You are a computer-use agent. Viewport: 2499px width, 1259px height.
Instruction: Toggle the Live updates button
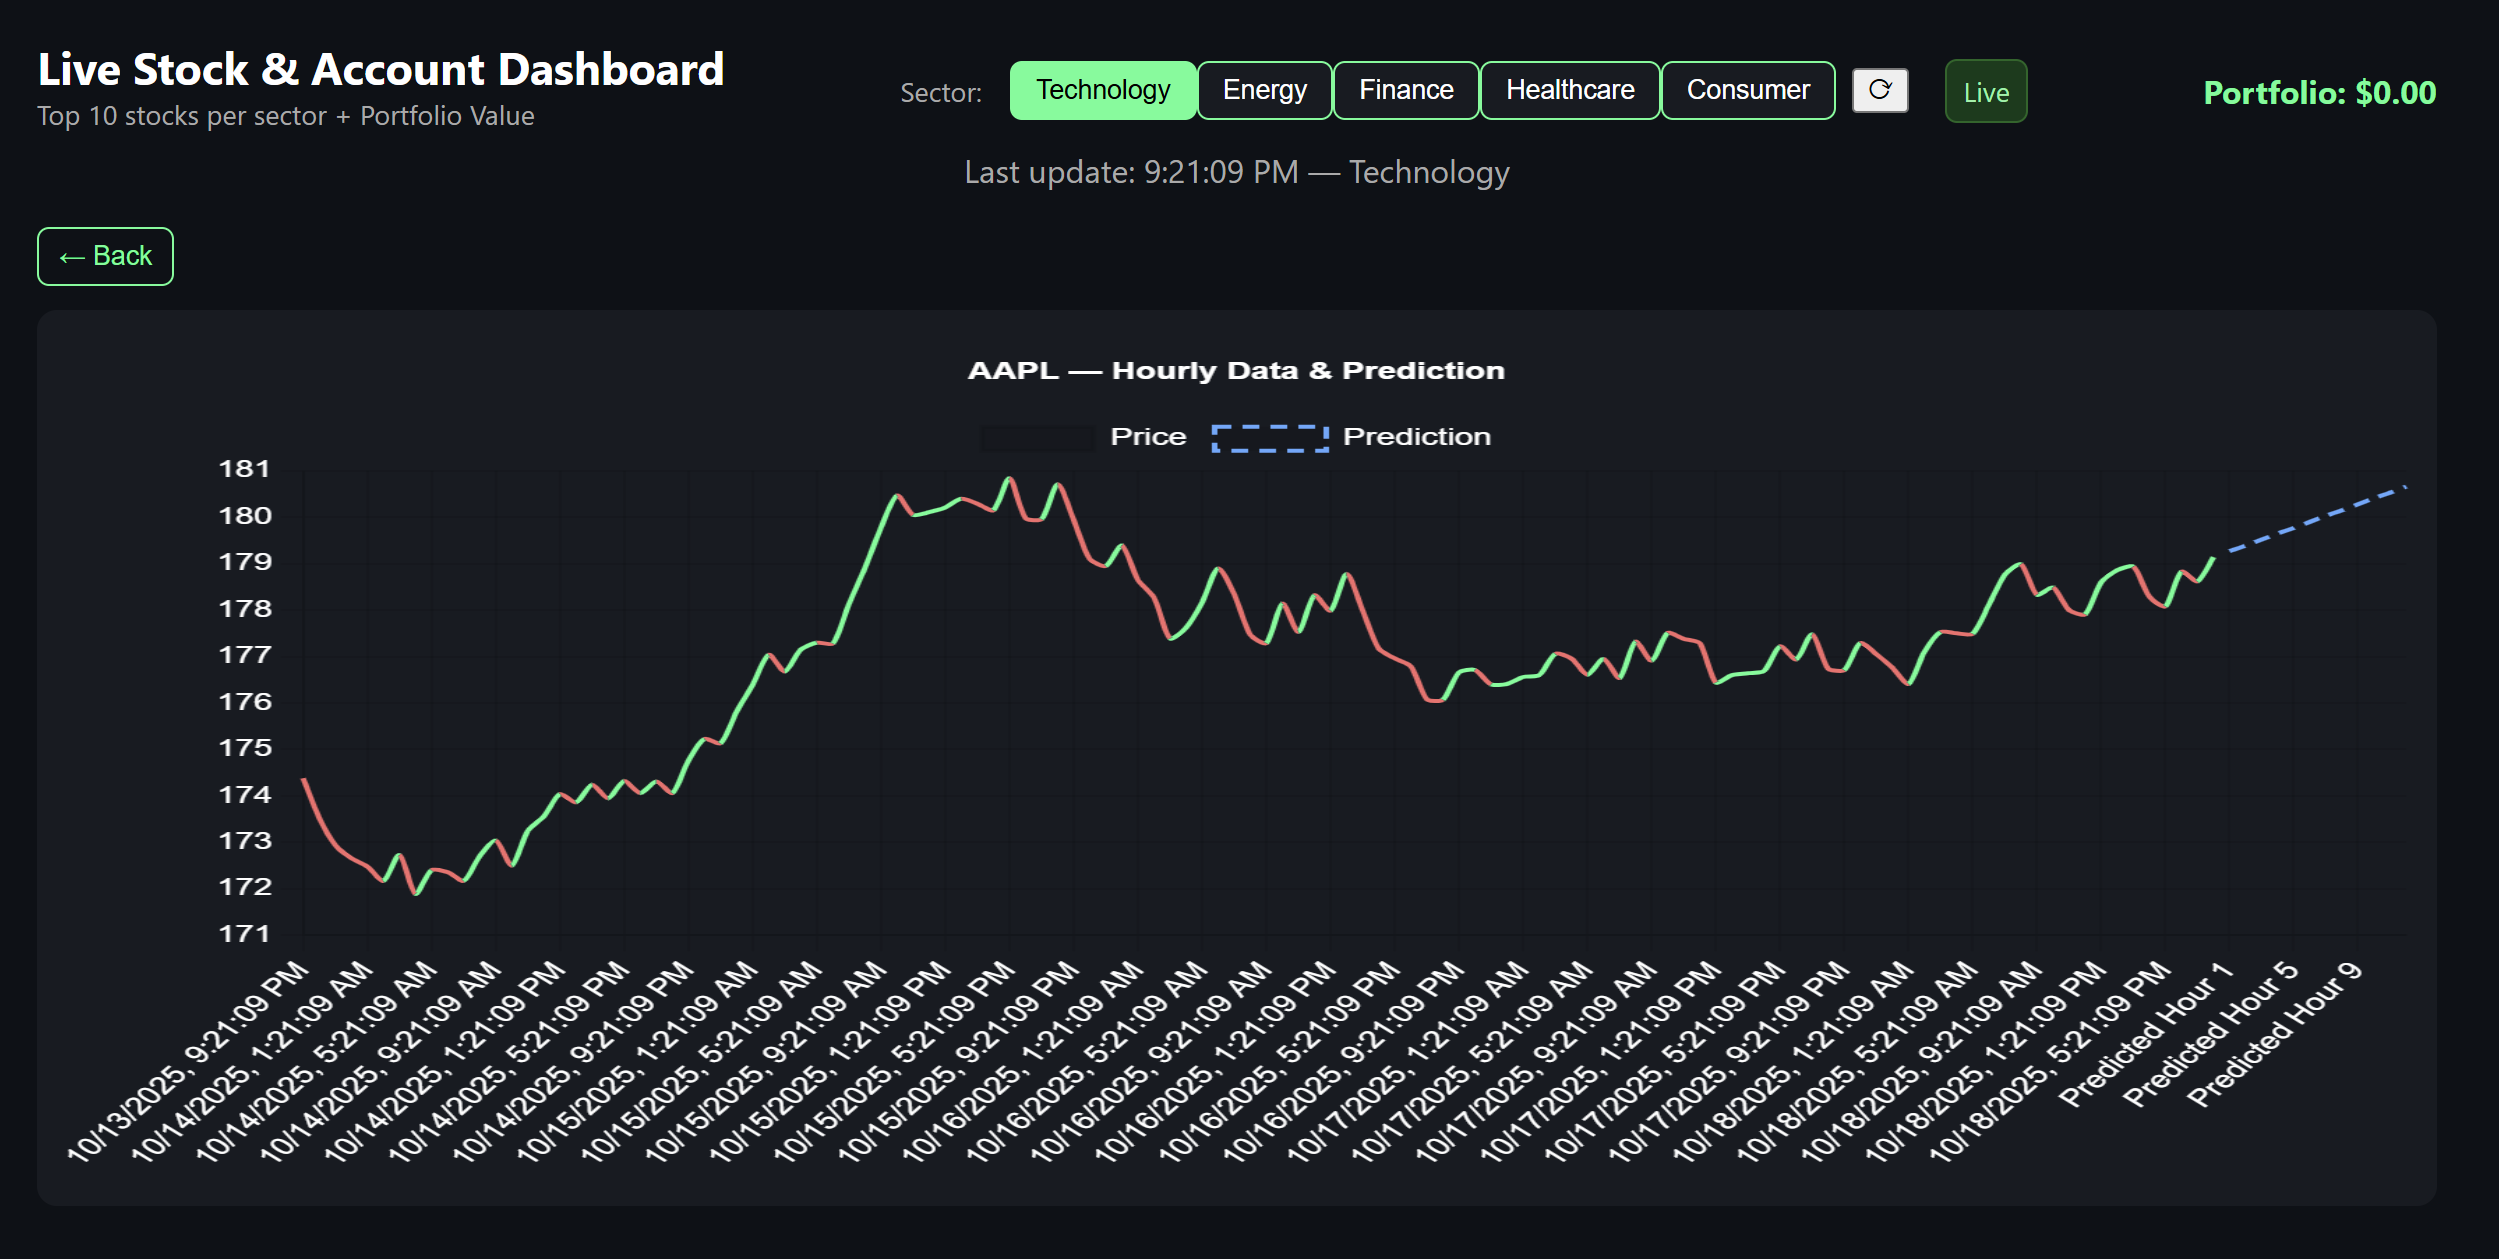click(x=1985, y=92)
